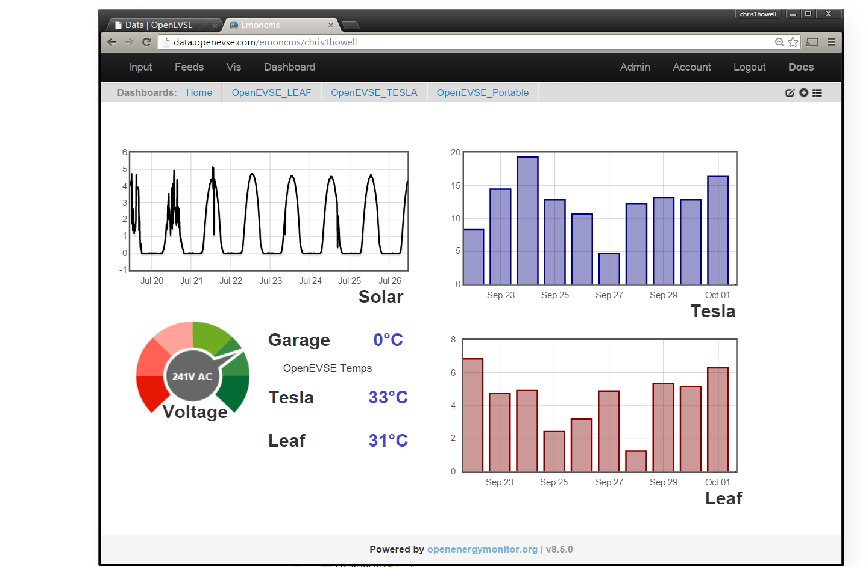This screenshot has width=868, height=567.
Task: Open the Feeds menu
Action: 189,67
